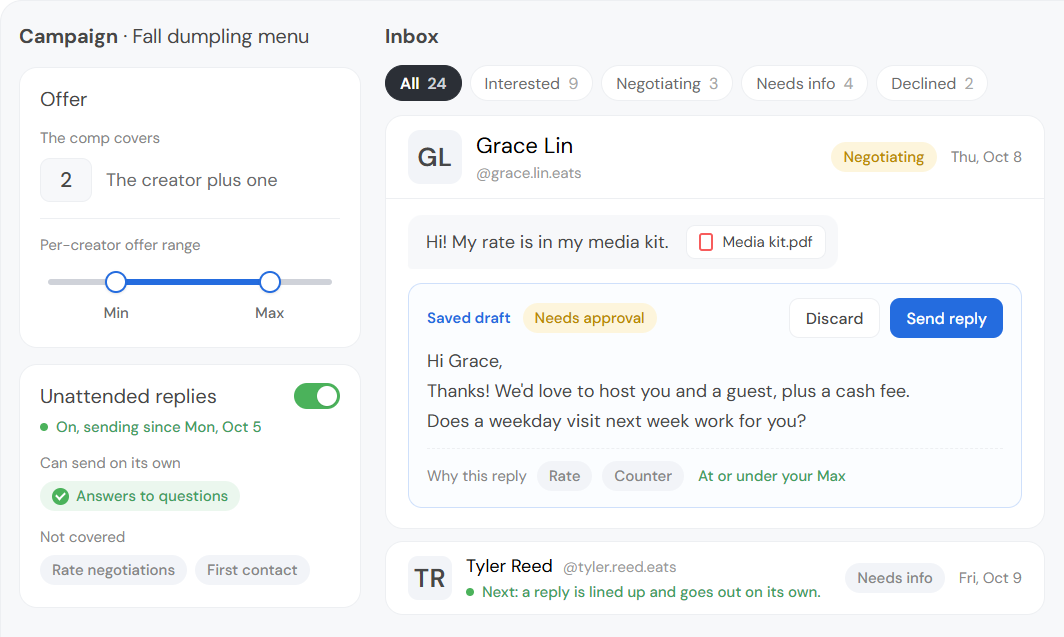Filter inbox by Declined
Viewport: 1064px width, 637px height.
coord(932,83)
